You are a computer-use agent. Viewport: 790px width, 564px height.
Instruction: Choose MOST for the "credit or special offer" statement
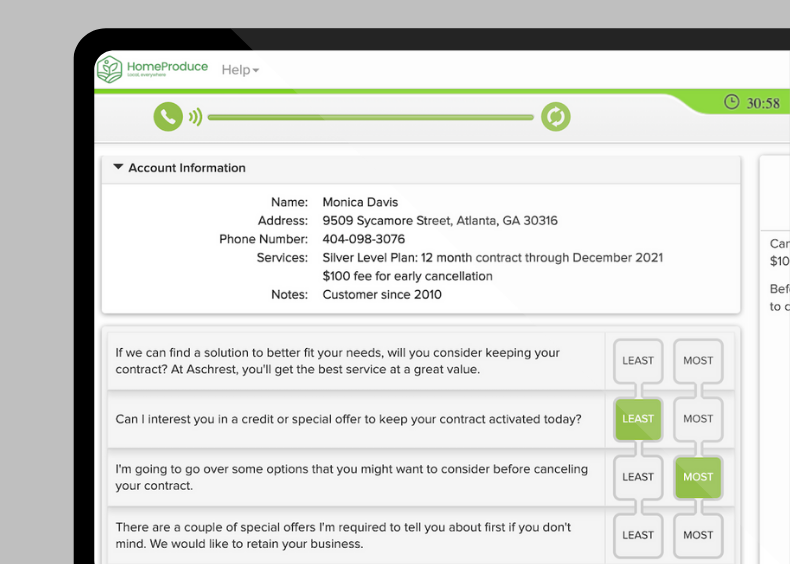(697, 419)
